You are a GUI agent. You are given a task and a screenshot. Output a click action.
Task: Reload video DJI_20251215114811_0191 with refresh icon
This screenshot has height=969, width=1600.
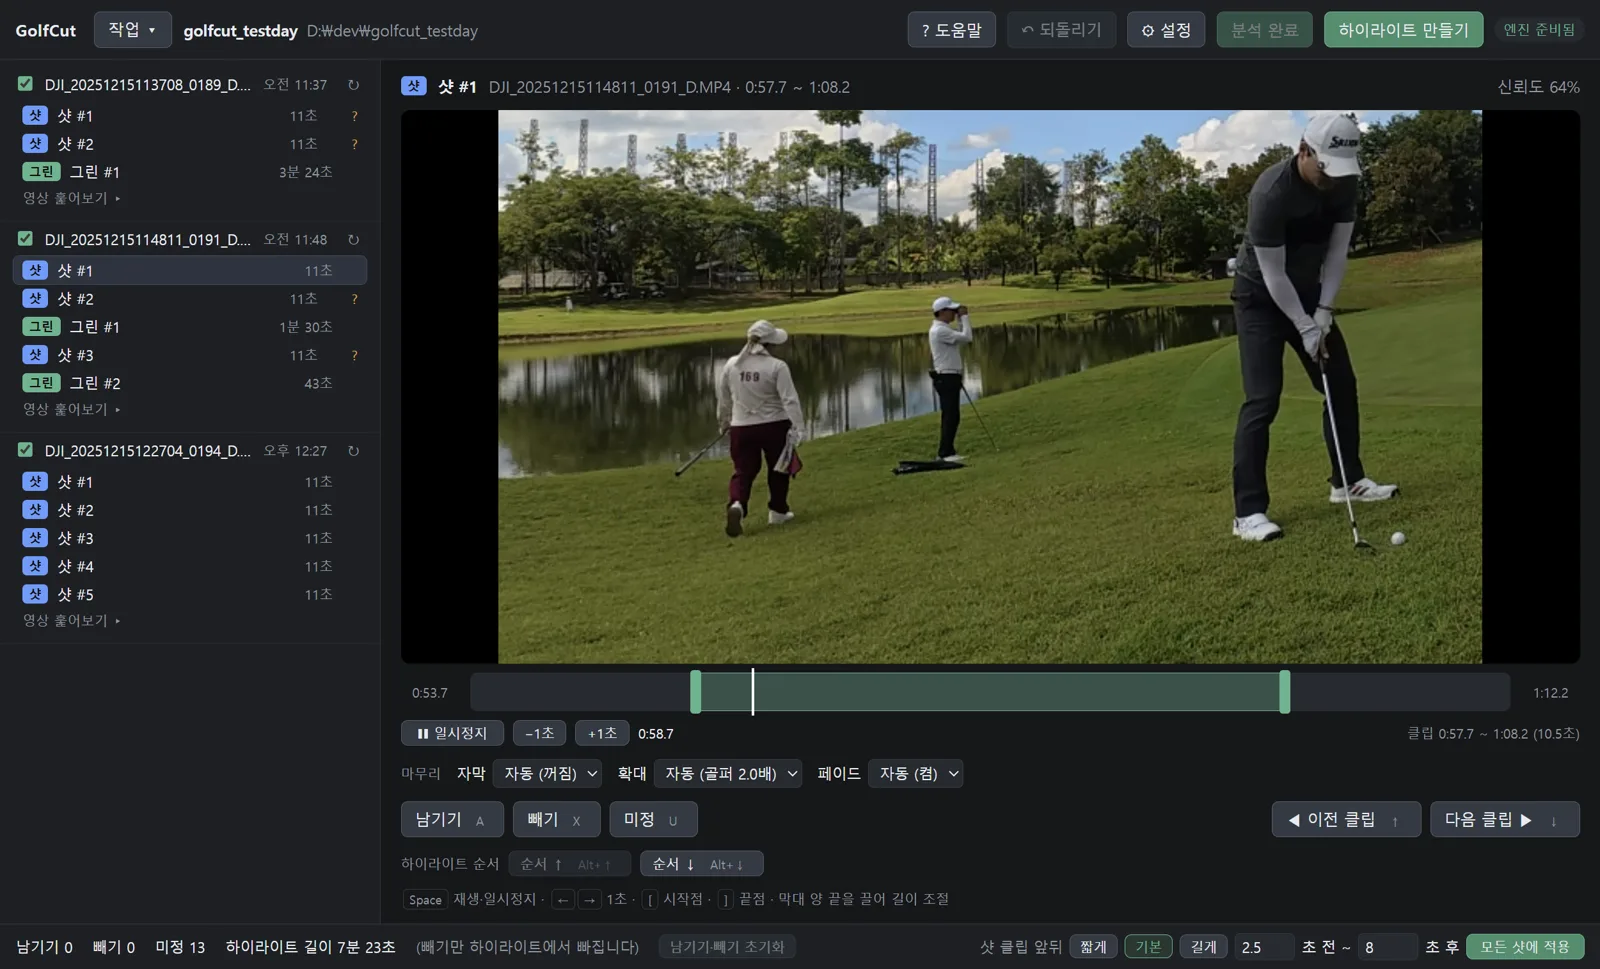coord(353,240)
